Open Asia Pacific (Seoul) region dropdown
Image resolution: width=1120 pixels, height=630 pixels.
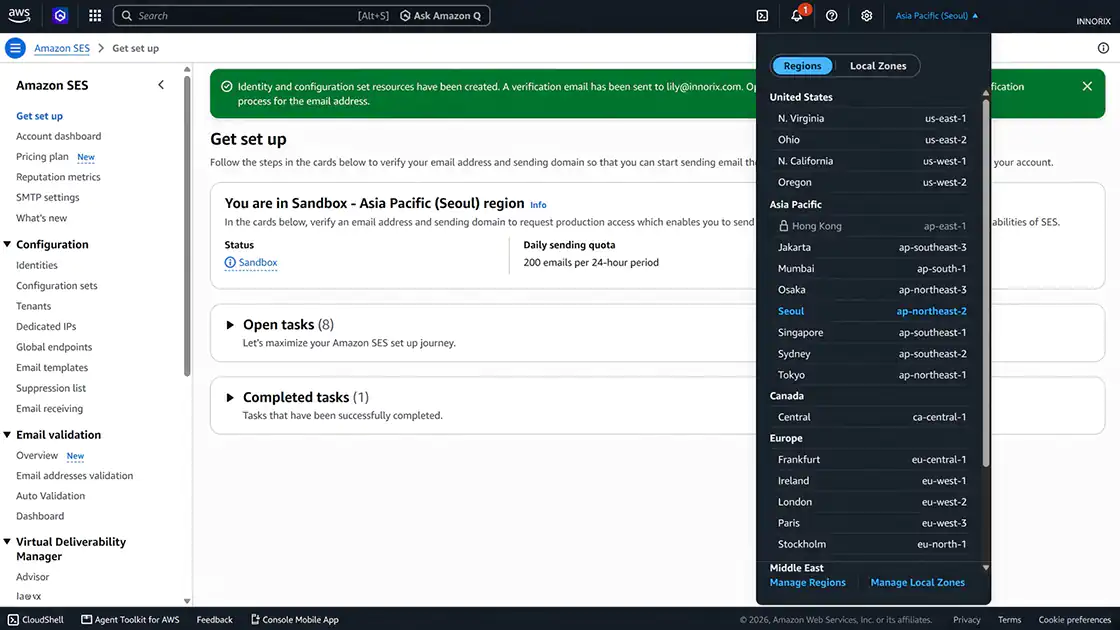point(936,15)
